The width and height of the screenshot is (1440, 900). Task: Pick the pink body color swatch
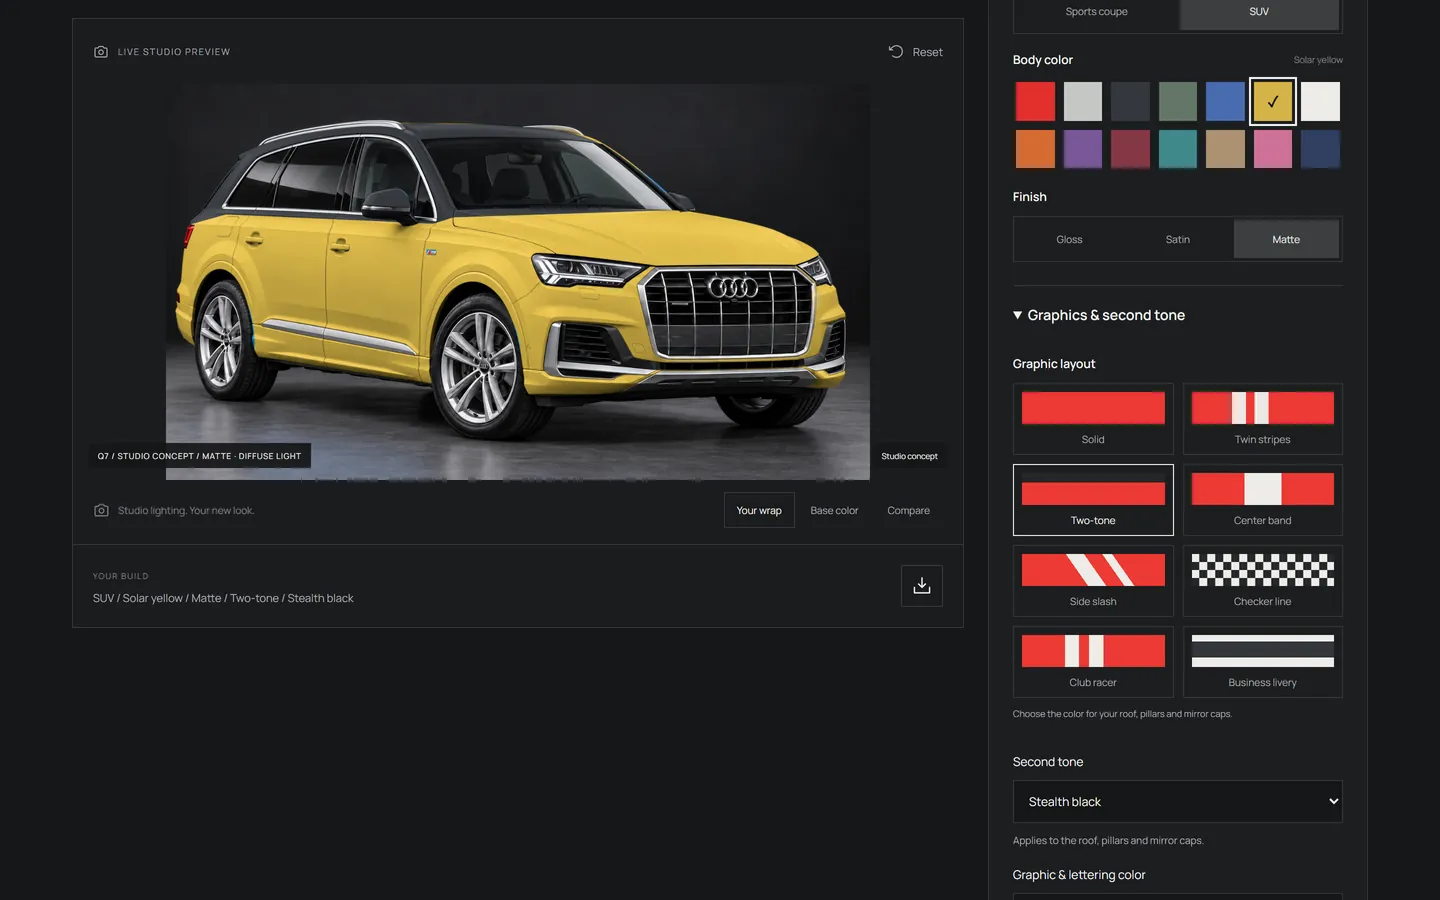pos(1273,149)
